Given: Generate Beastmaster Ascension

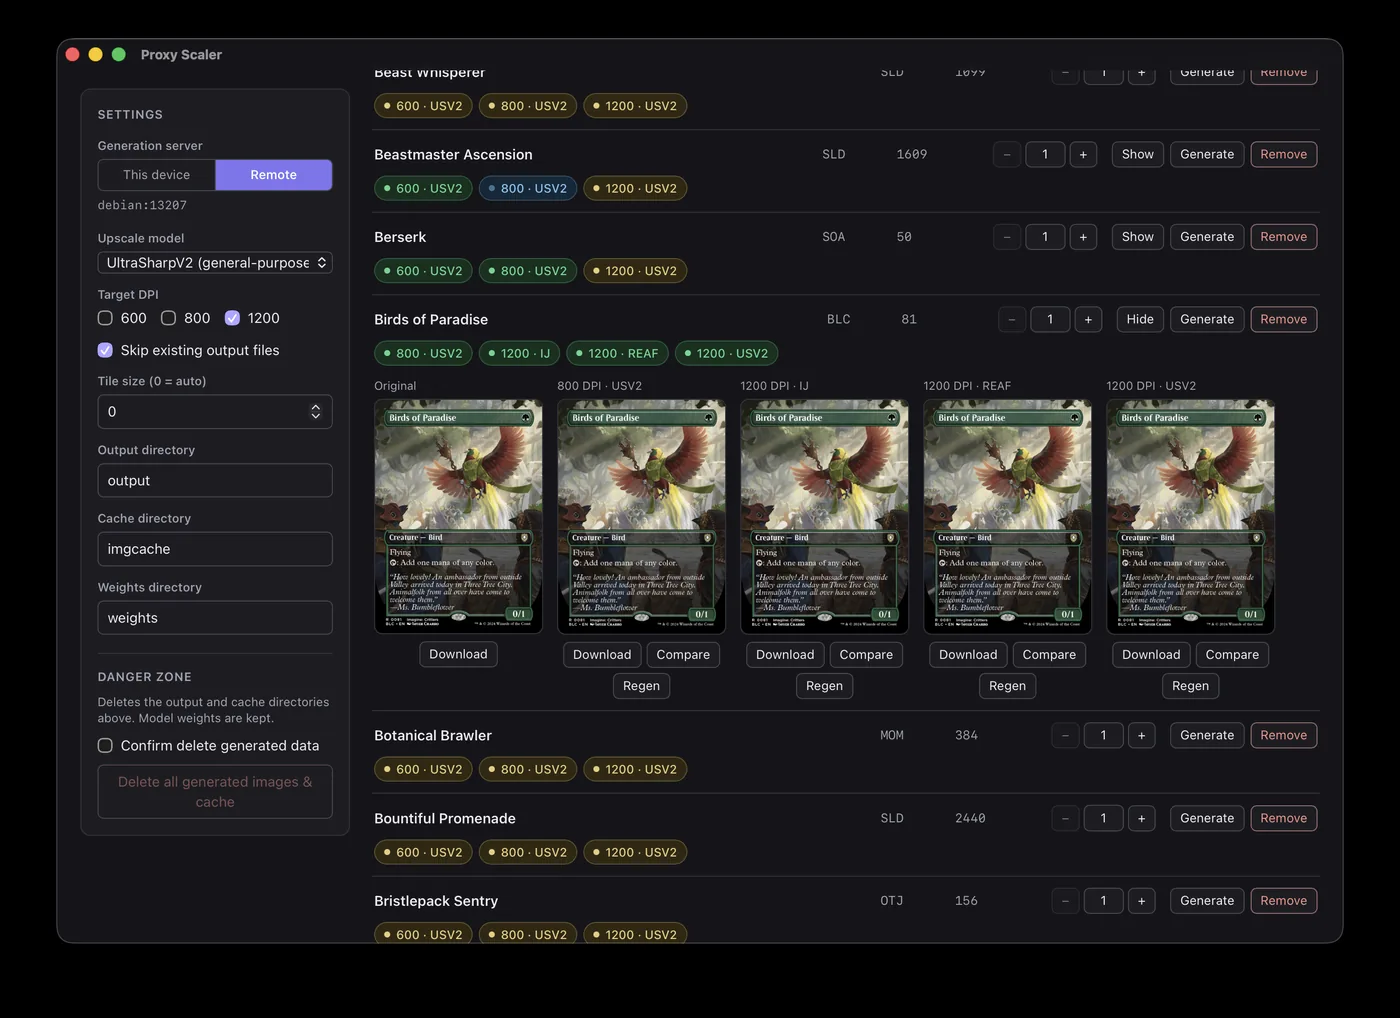Looking at the screenshot, I should 1207,154.
